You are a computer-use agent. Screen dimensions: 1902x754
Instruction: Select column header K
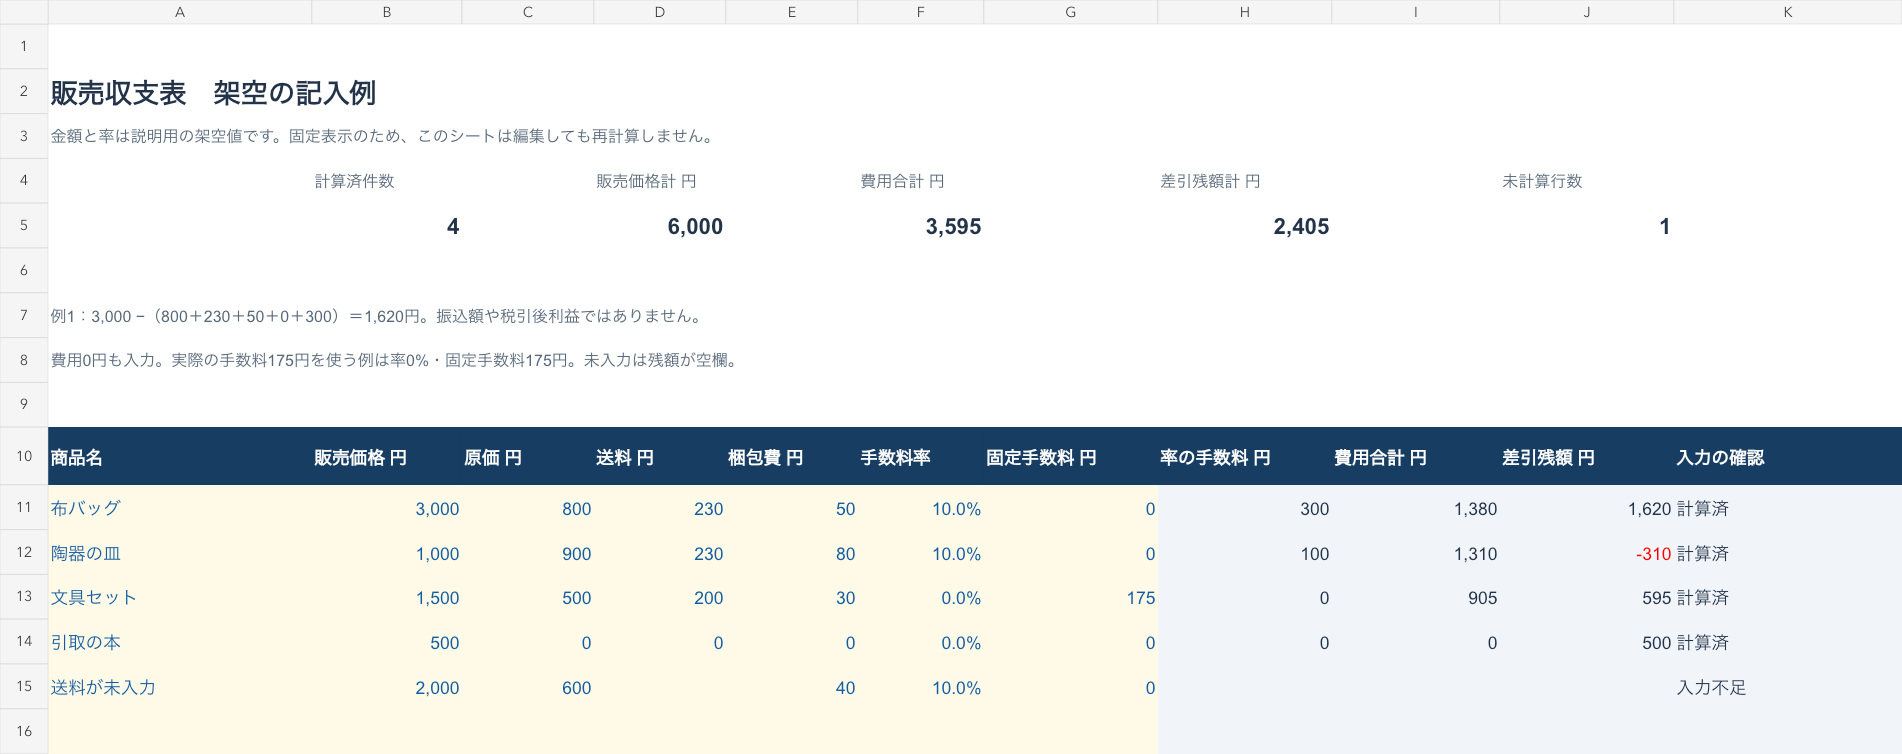click(x=1787, y=12)
